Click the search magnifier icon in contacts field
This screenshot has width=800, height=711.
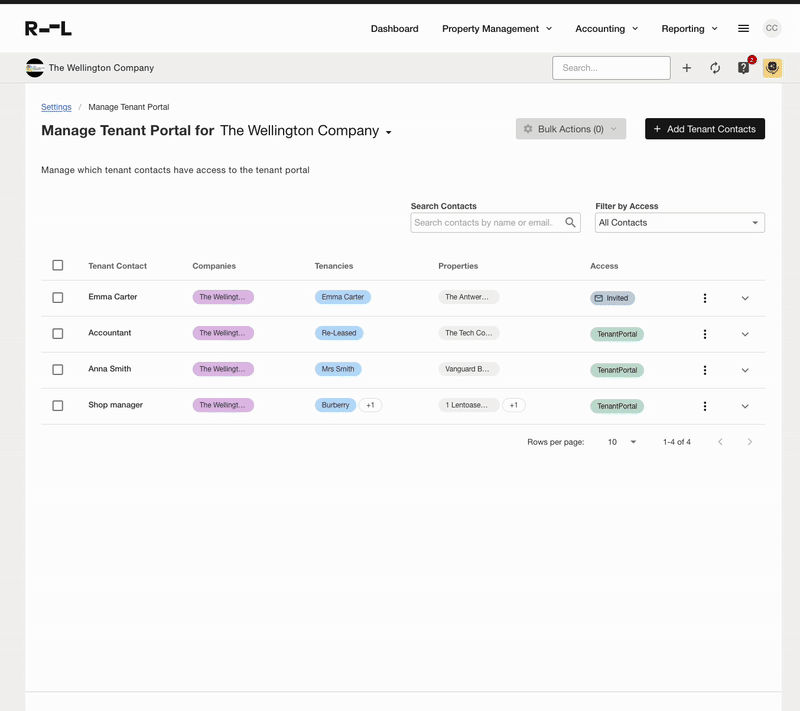coord(571,223)
